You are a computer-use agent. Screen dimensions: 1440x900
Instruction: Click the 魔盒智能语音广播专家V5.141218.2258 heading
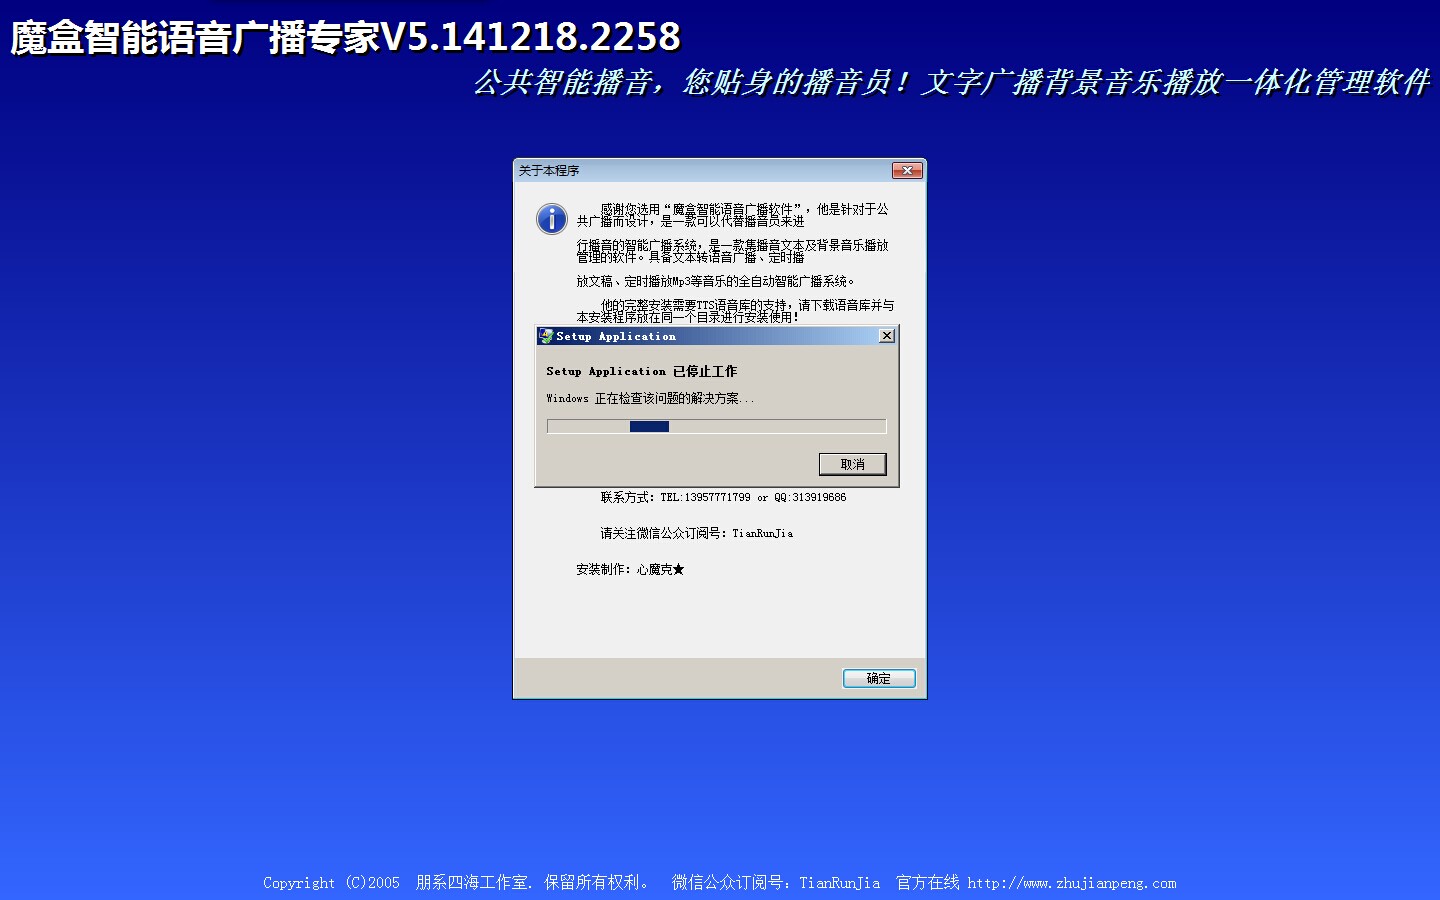point(346,38)
